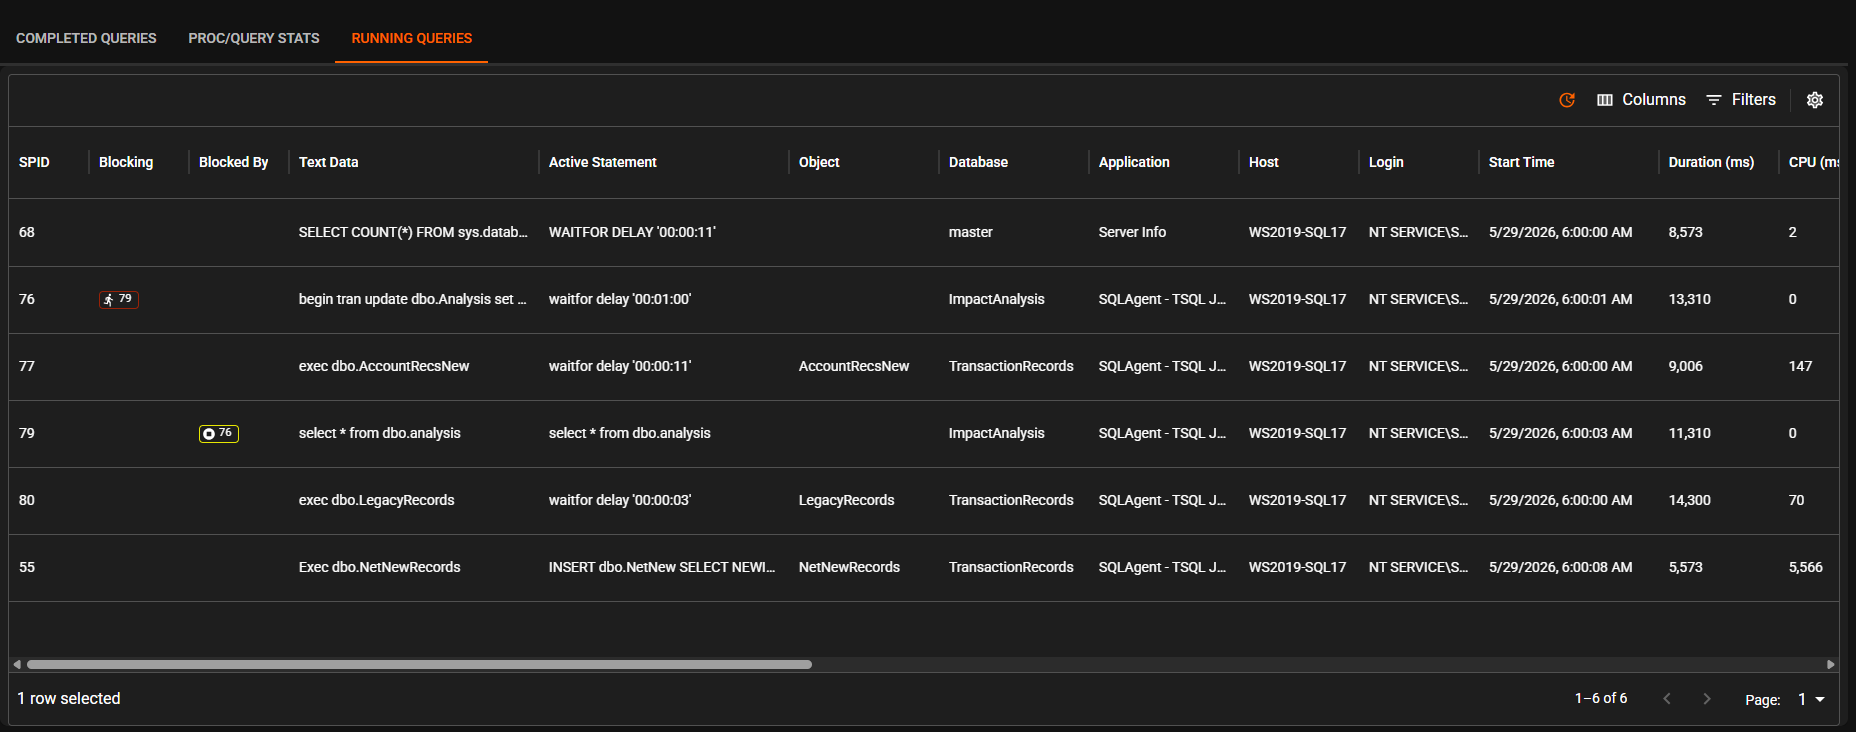Select the row with SPID 68
Screen dimensions: 1856x732
pyautogui.click(x=924, y=232)
